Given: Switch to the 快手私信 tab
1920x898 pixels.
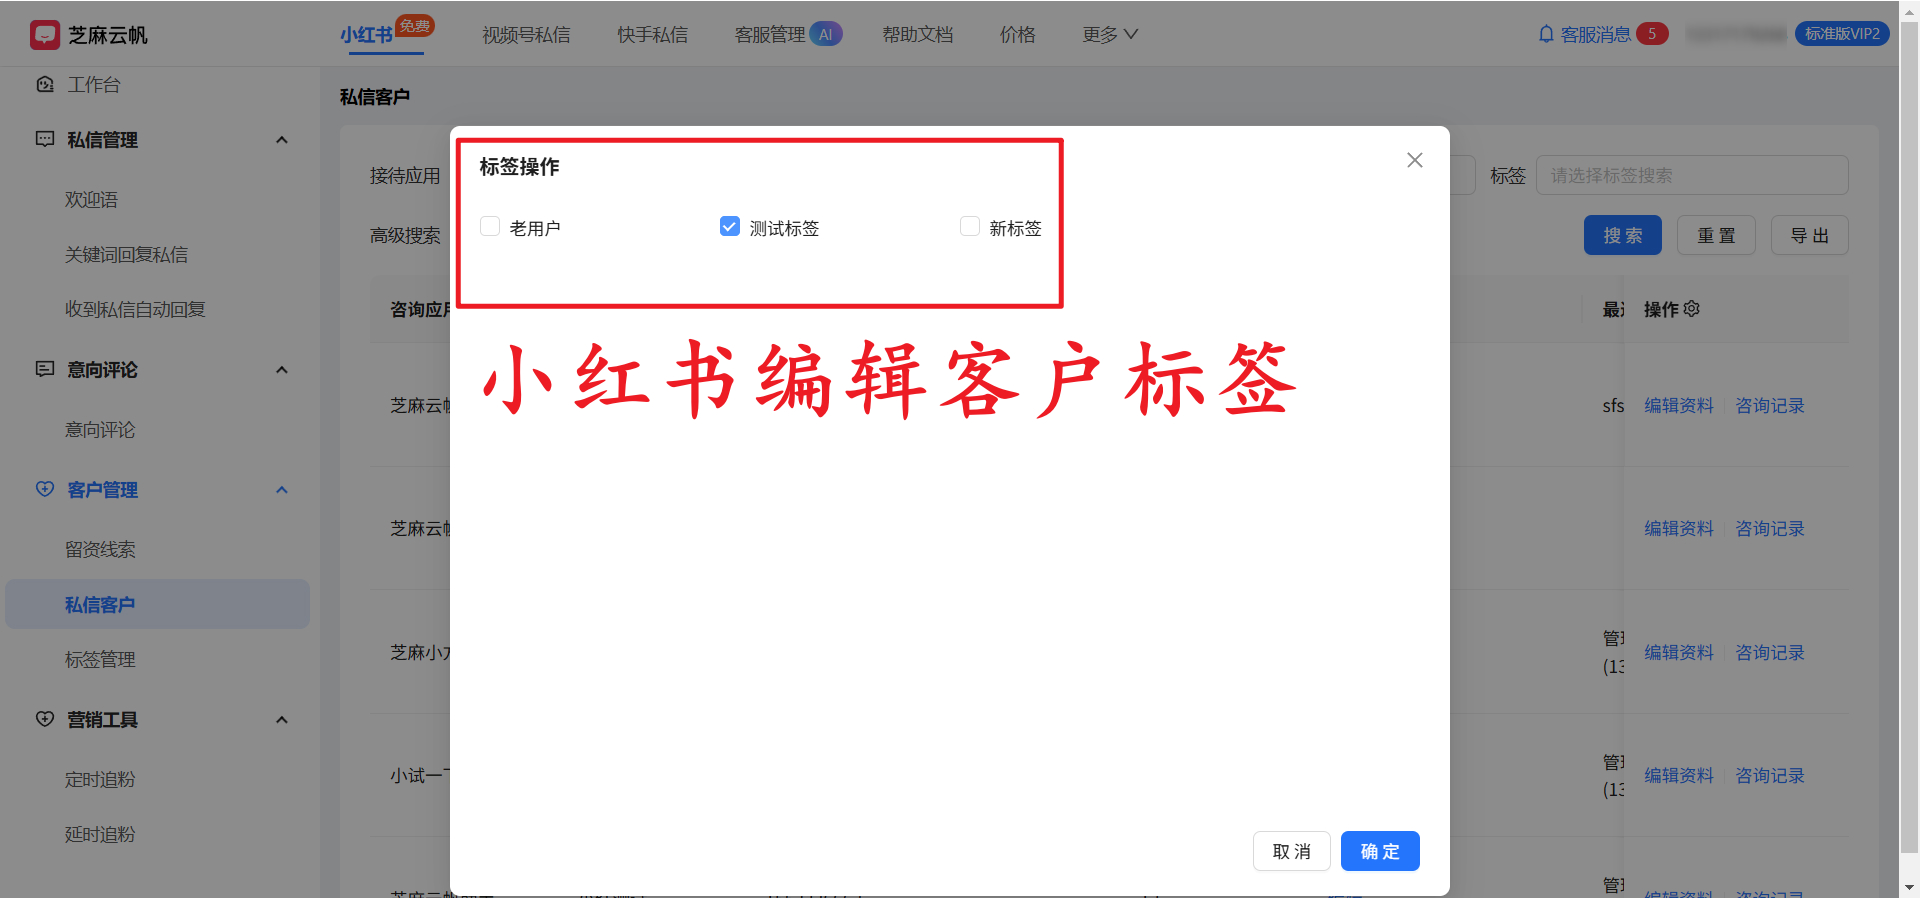Looking at the screenshot, I should (652, 35).
